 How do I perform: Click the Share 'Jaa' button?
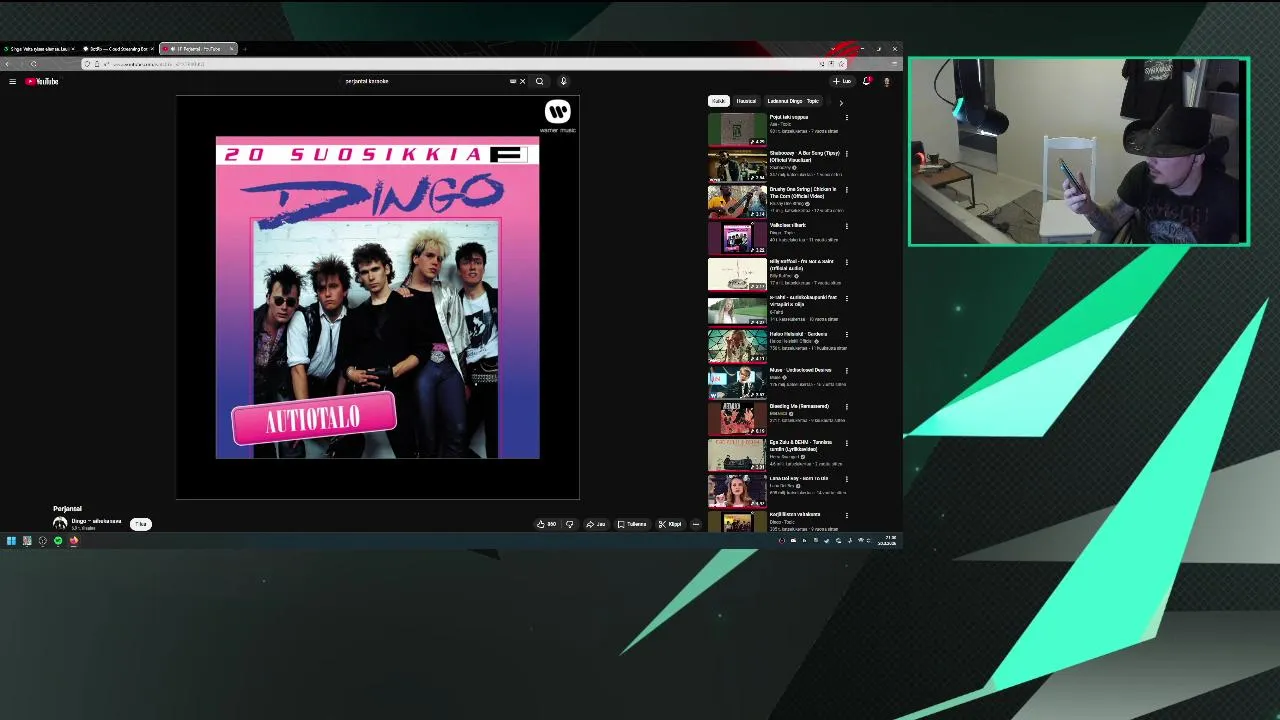[x=596, y=524]
